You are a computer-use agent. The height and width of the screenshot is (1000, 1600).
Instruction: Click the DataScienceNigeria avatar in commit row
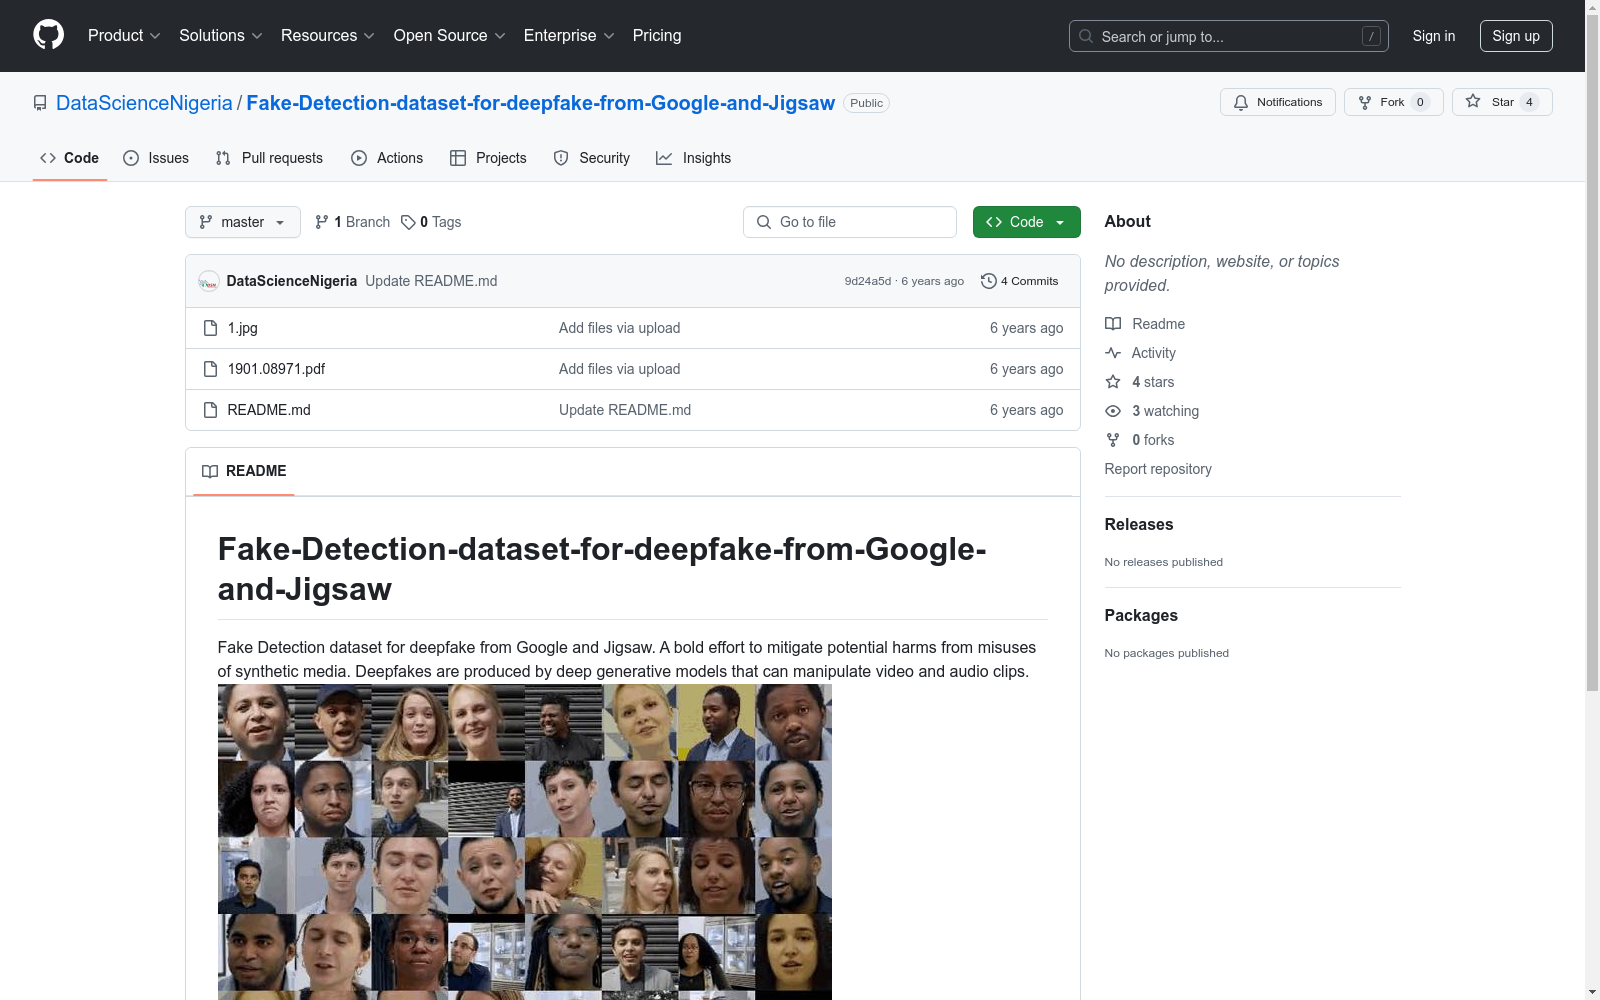pyautogui.click(x=208, y=281)
